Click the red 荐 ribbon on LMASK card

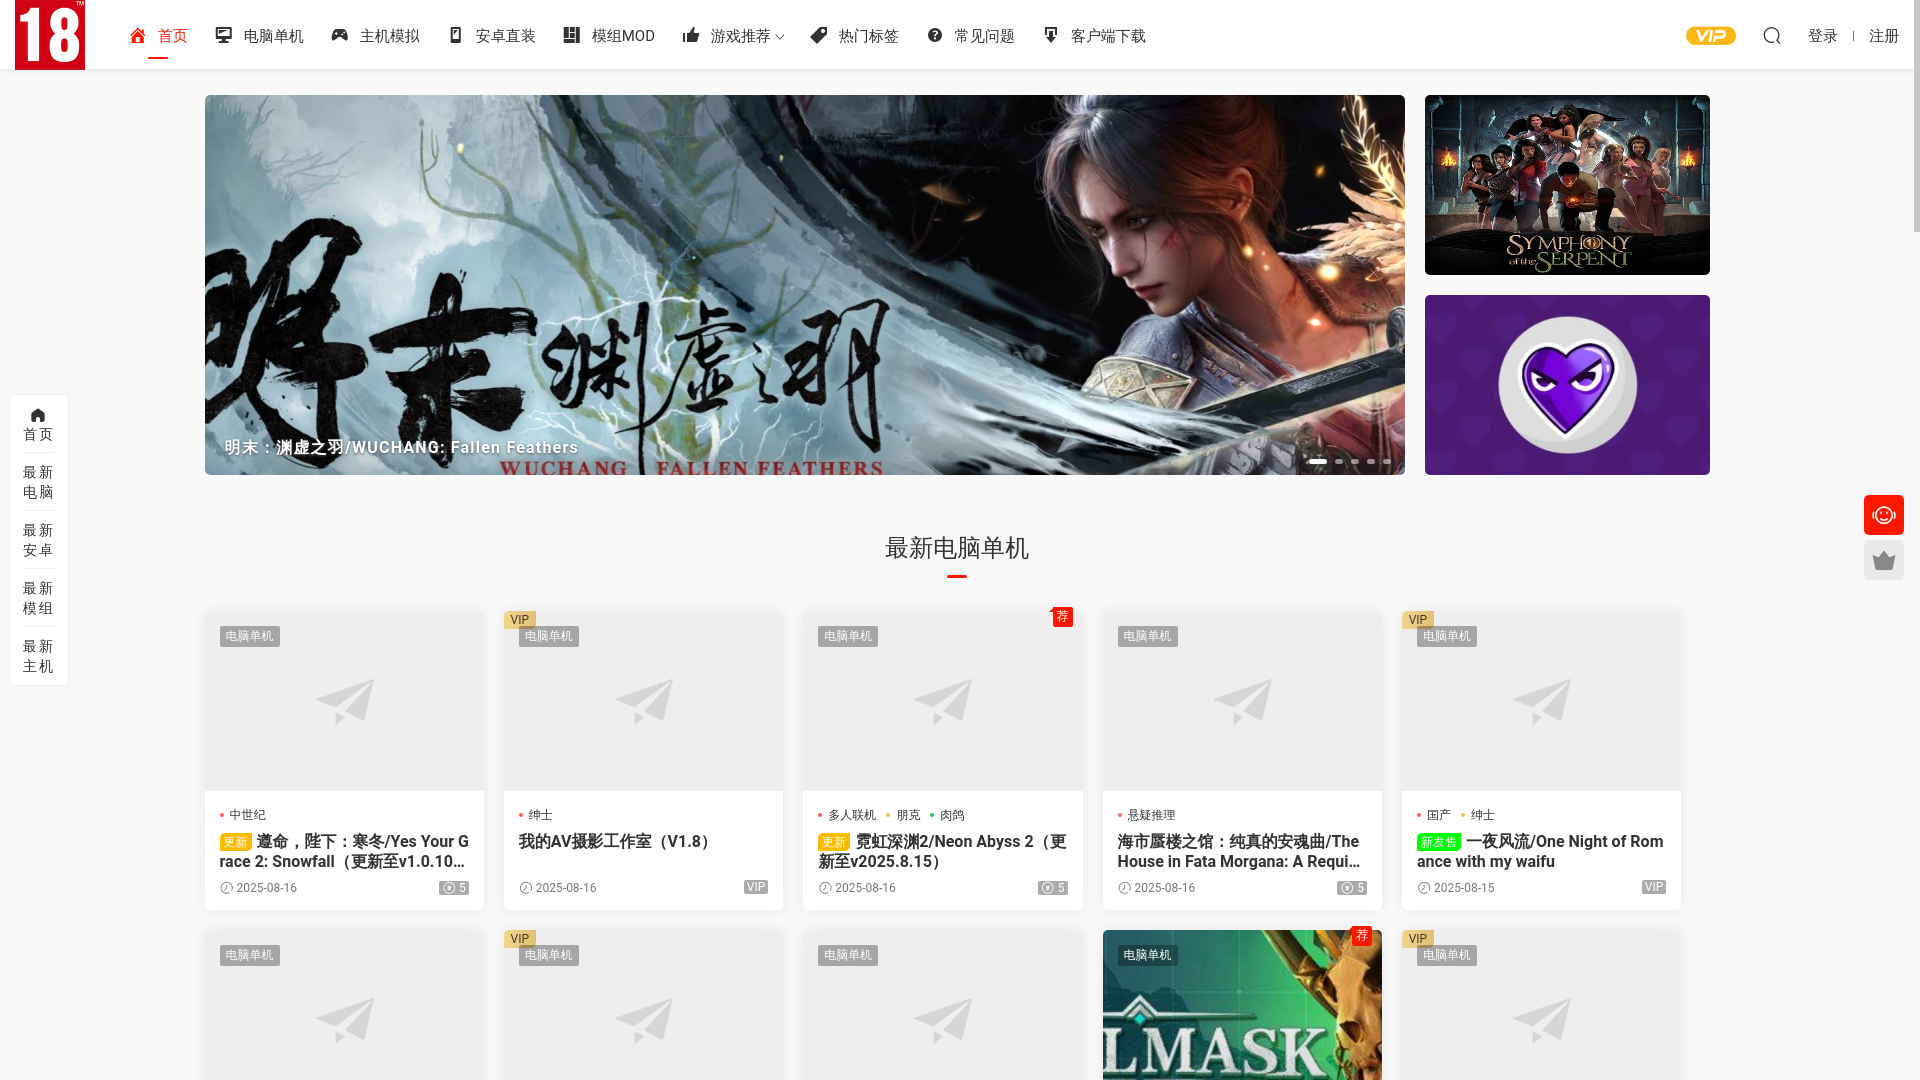pyautogui.click(x=1361, y=936)
